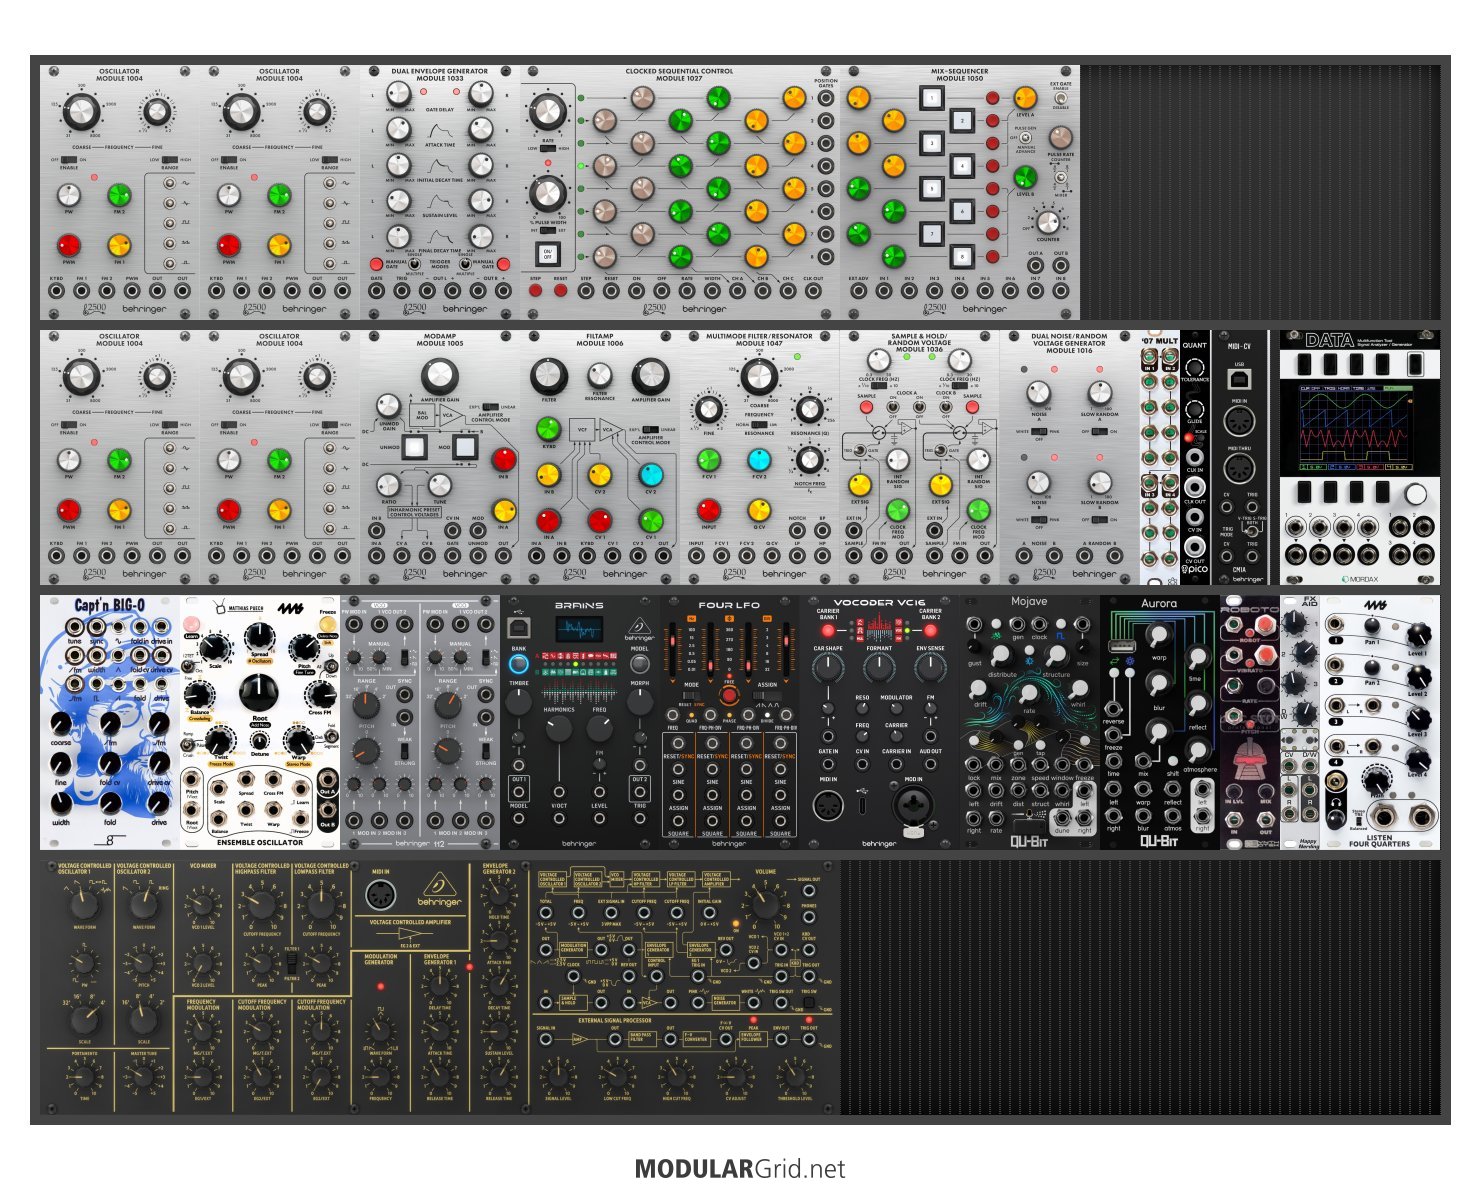
Task: Click position gate jack 1 on Module 1027
Action: (x=826, y=99)
